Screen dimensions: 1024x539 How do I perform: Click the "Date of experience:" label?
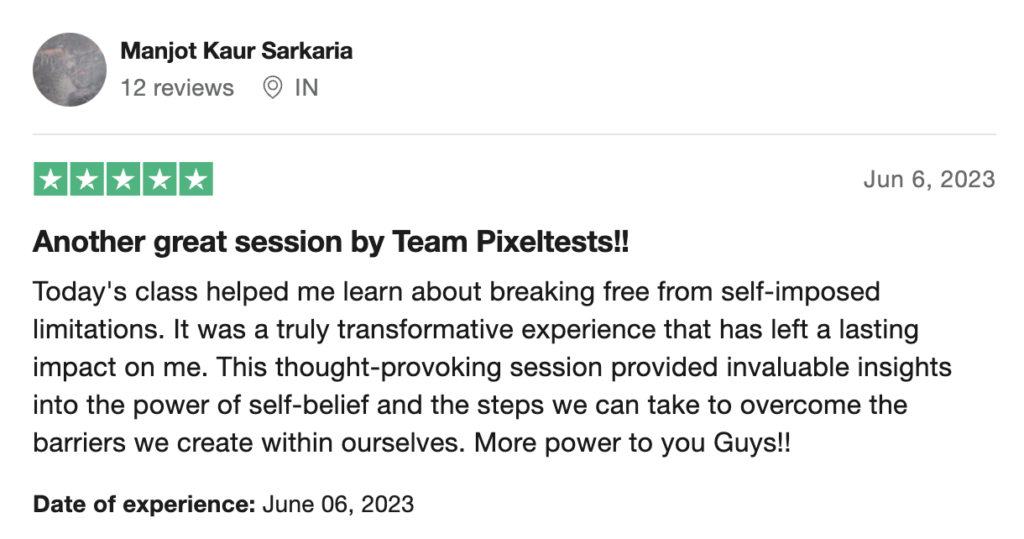pyautogui.click(x=144, y=504)
